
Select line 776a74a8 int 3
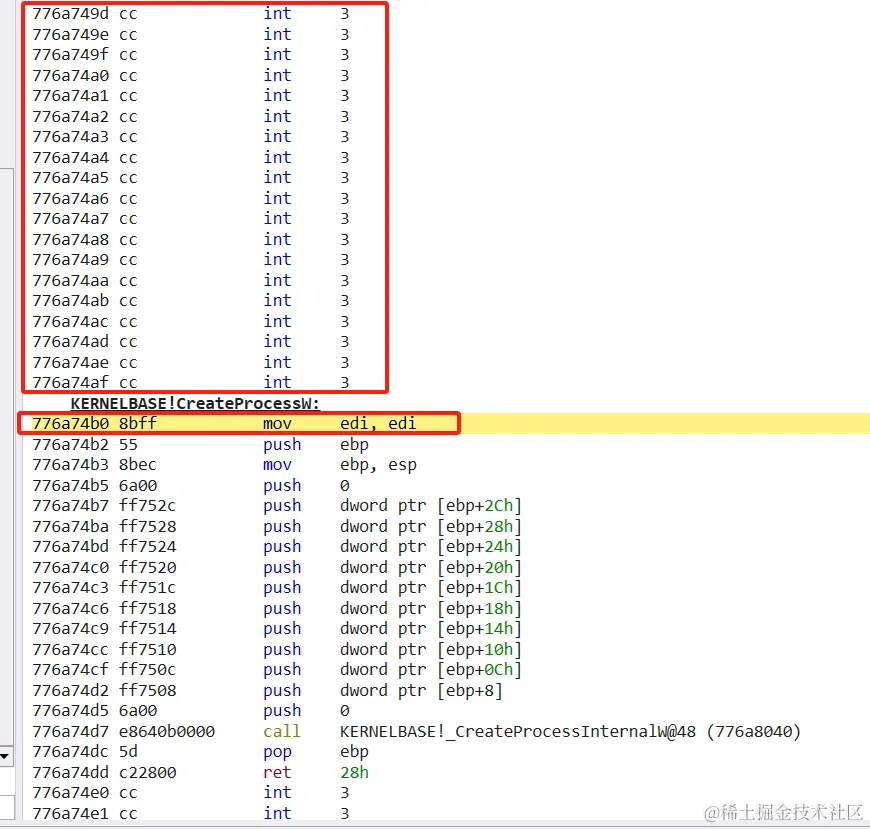pyautogui.click(x=191, y=240)
